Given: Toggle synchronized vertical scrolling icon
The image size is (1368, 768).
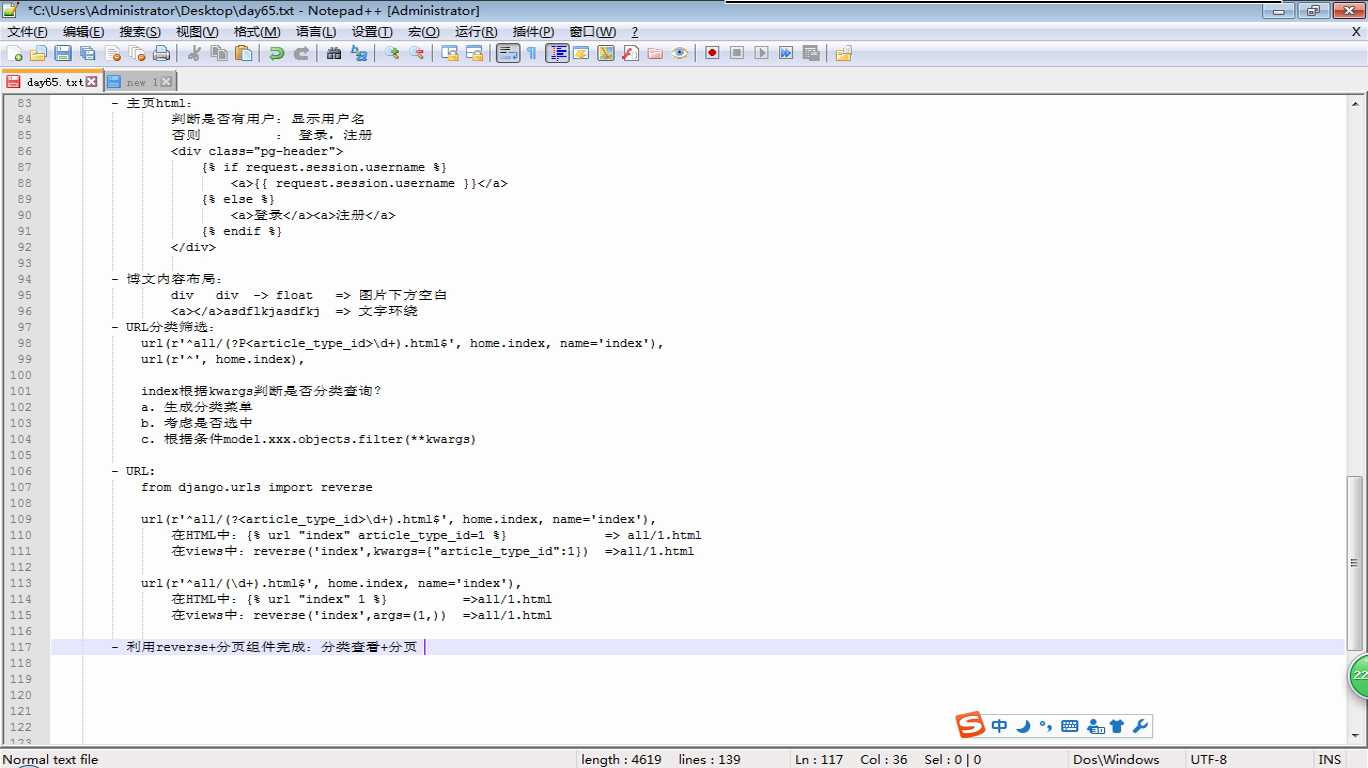Looking at the screenshot, I should (x=450, y=53).
